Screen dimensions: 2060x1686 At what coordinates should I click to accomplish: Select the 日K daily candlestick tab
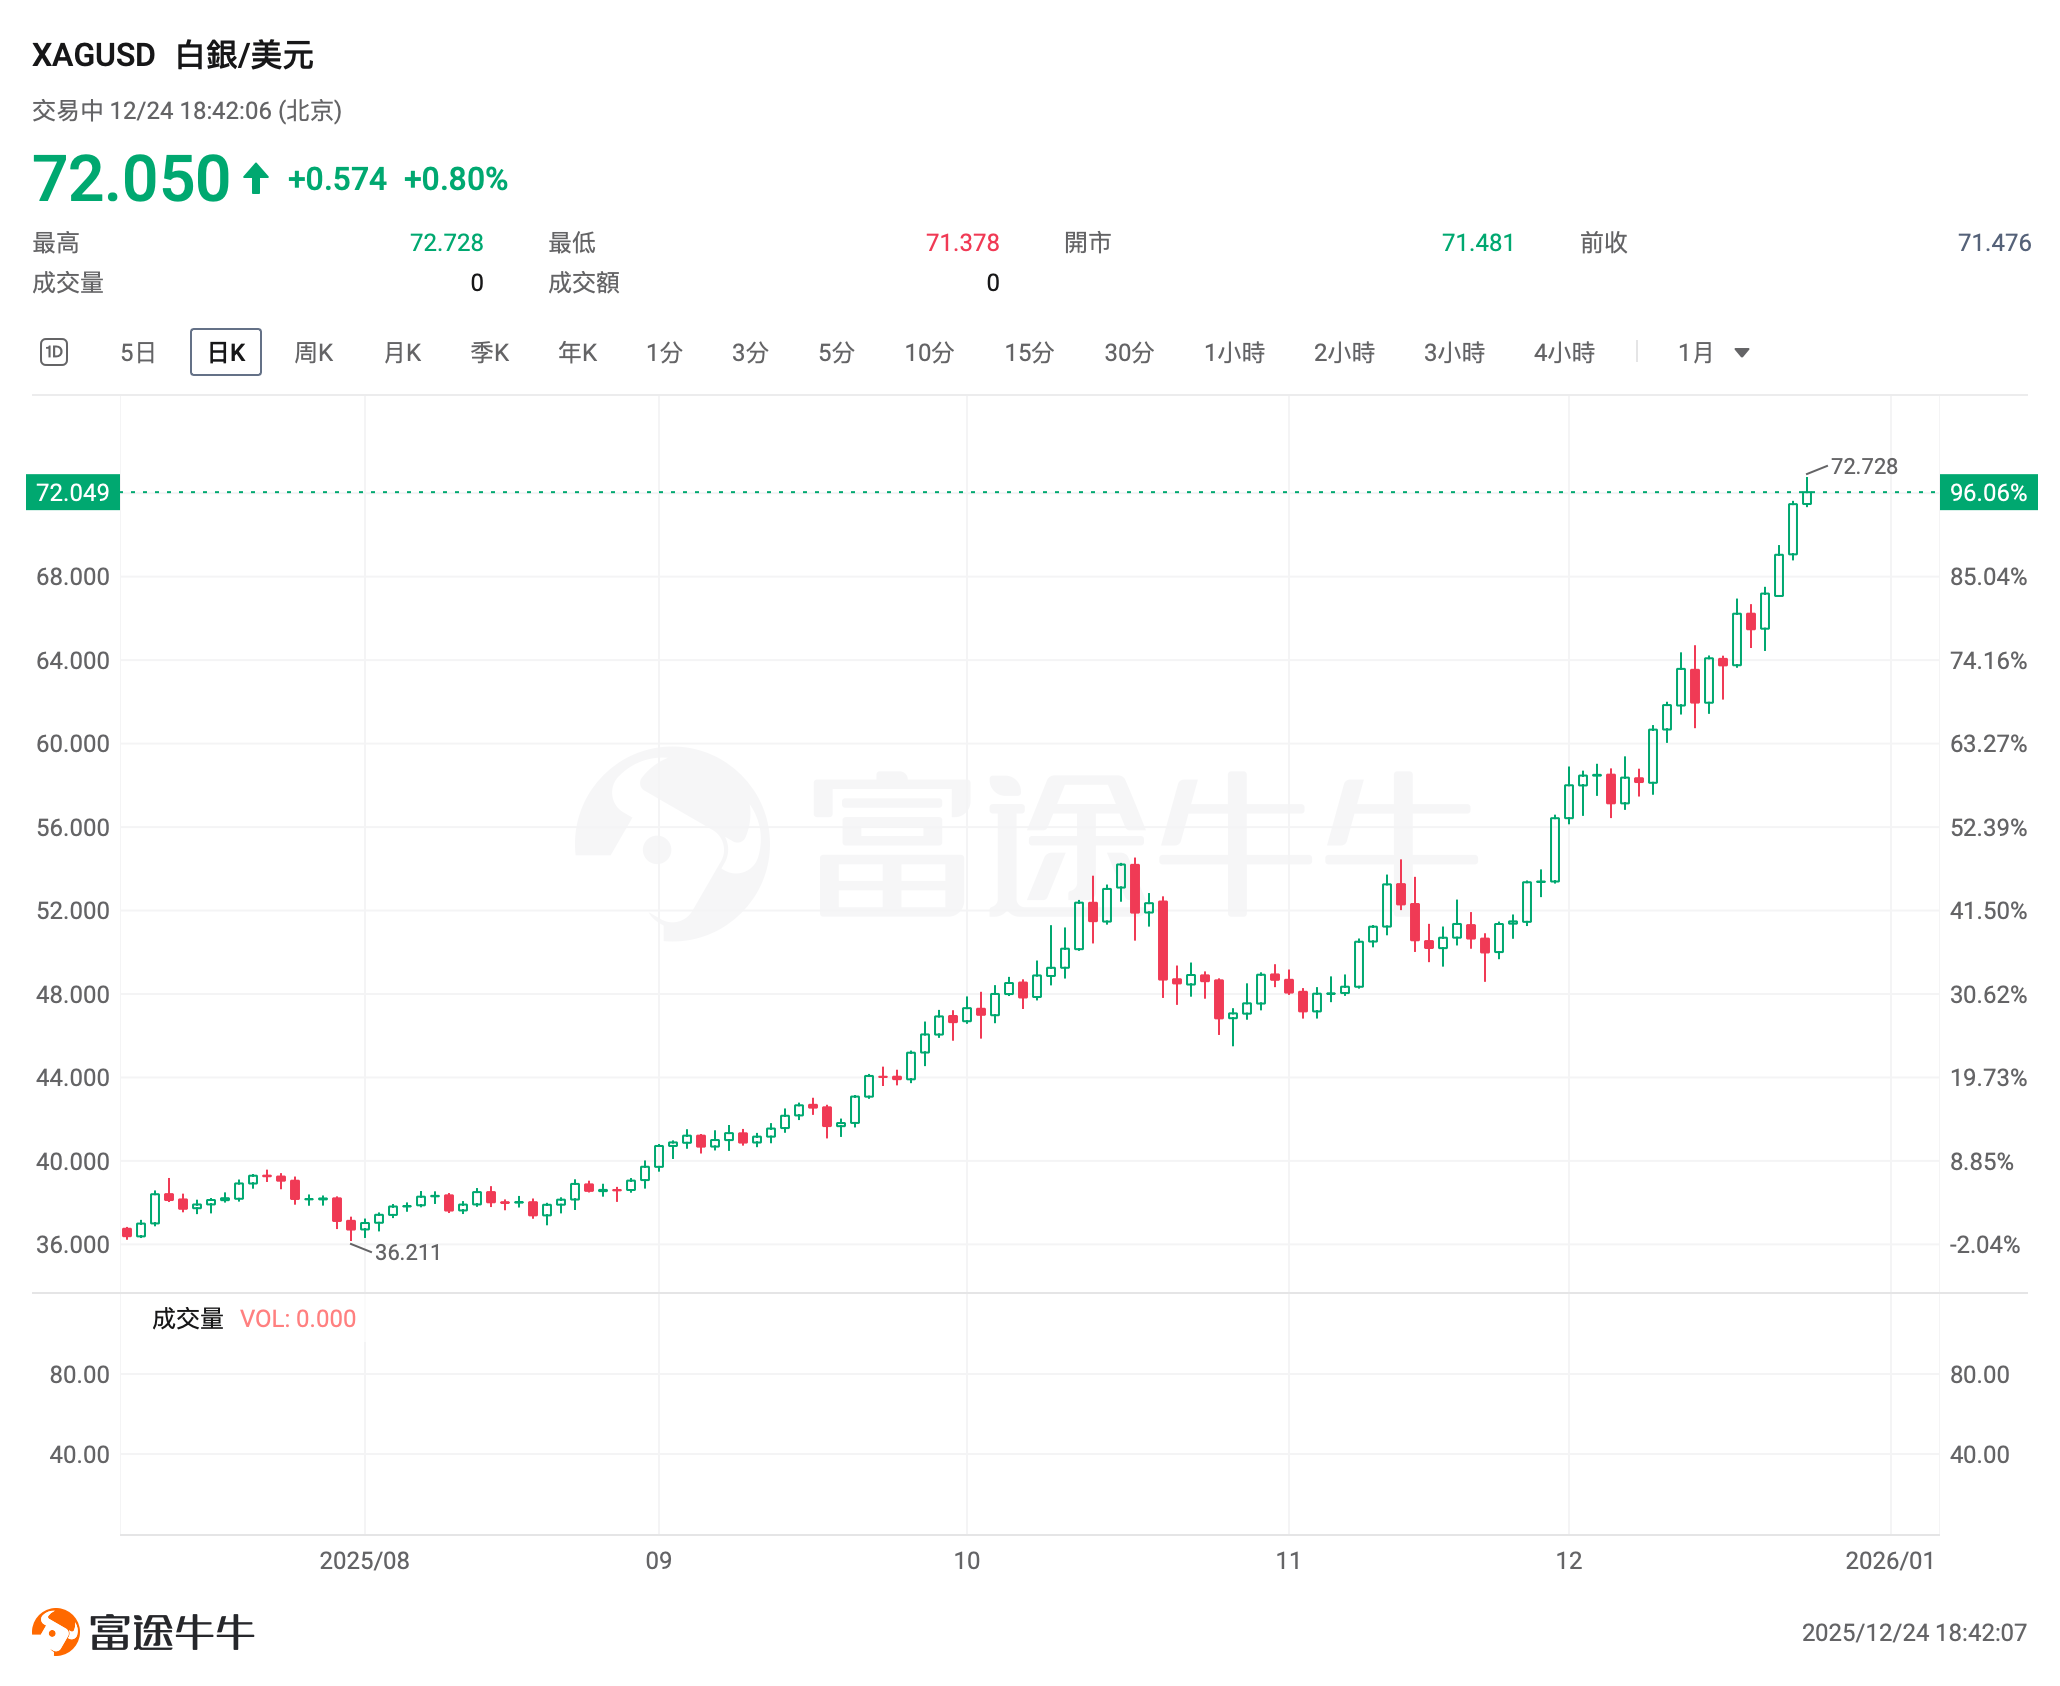pyautogui.click(x=226, y=353)
